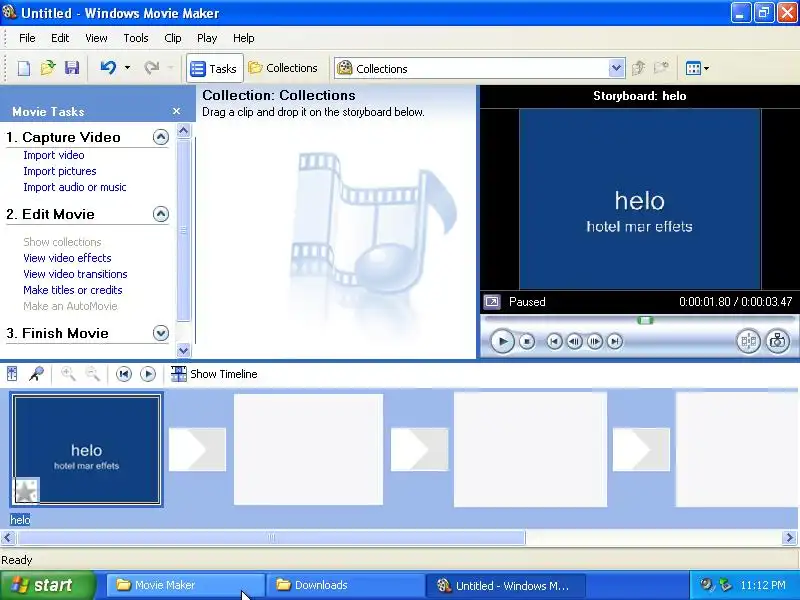Collapse the Edit Movie section
Image resolution: width=800 pixels, height=600 pixels.
point(161,214)
